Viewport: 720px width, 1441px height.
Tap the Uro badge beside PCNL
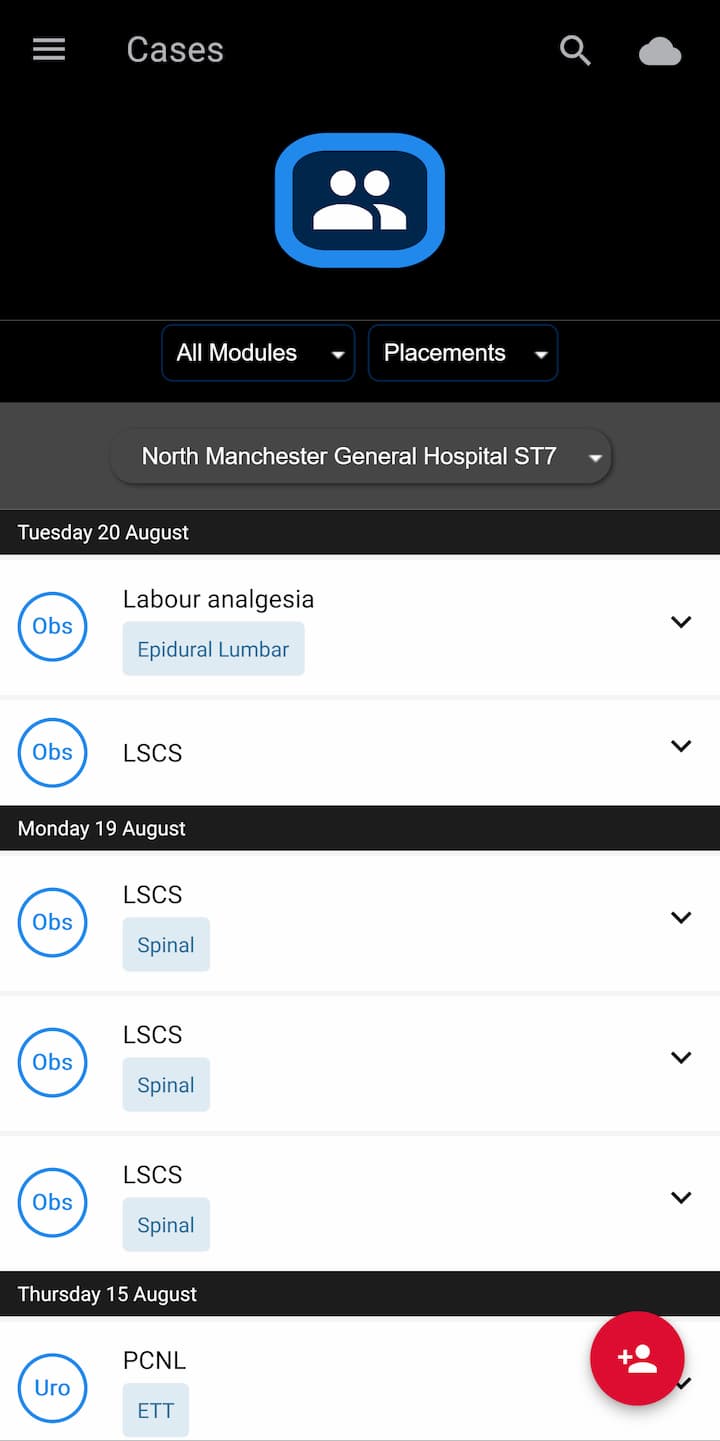[52, 1387]
